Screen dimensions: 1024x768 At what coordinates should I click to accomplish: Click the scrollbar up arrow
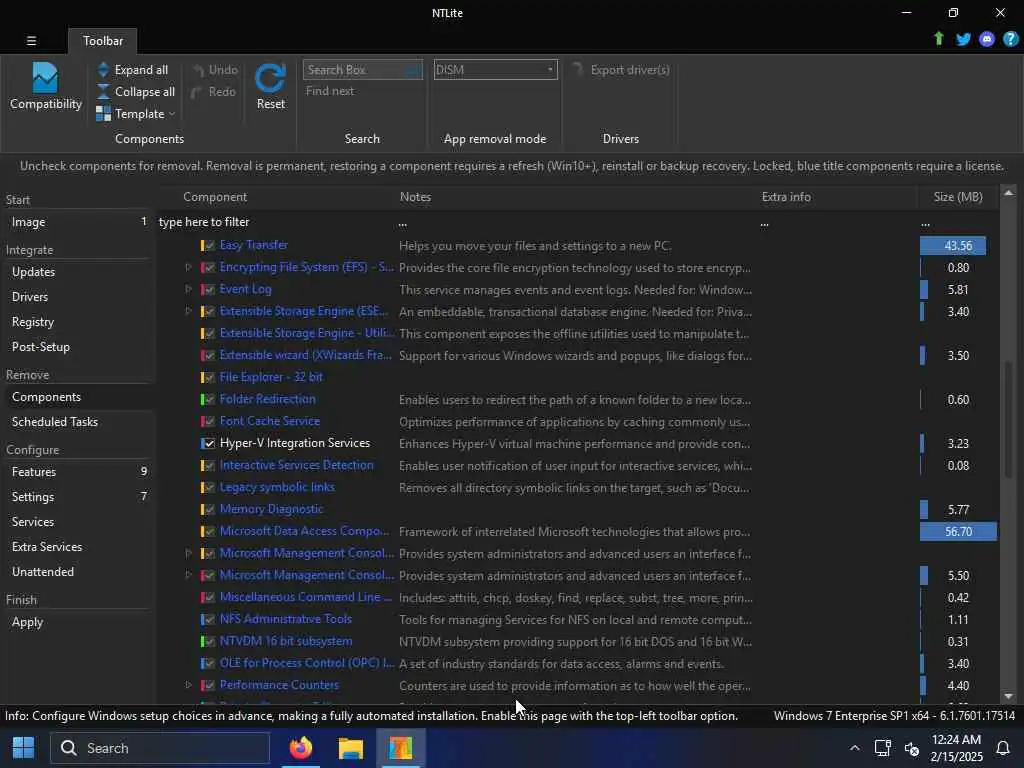(1009, 193)
